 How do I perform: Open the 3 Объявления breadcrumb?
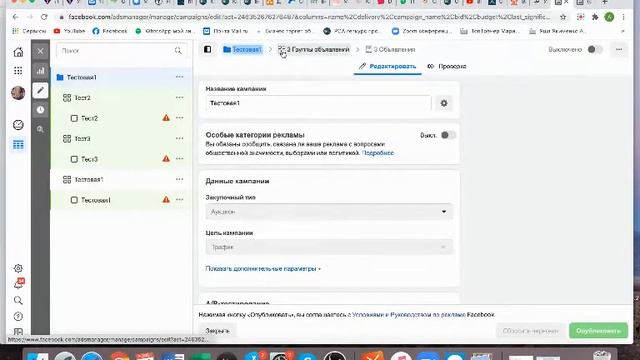390,49
